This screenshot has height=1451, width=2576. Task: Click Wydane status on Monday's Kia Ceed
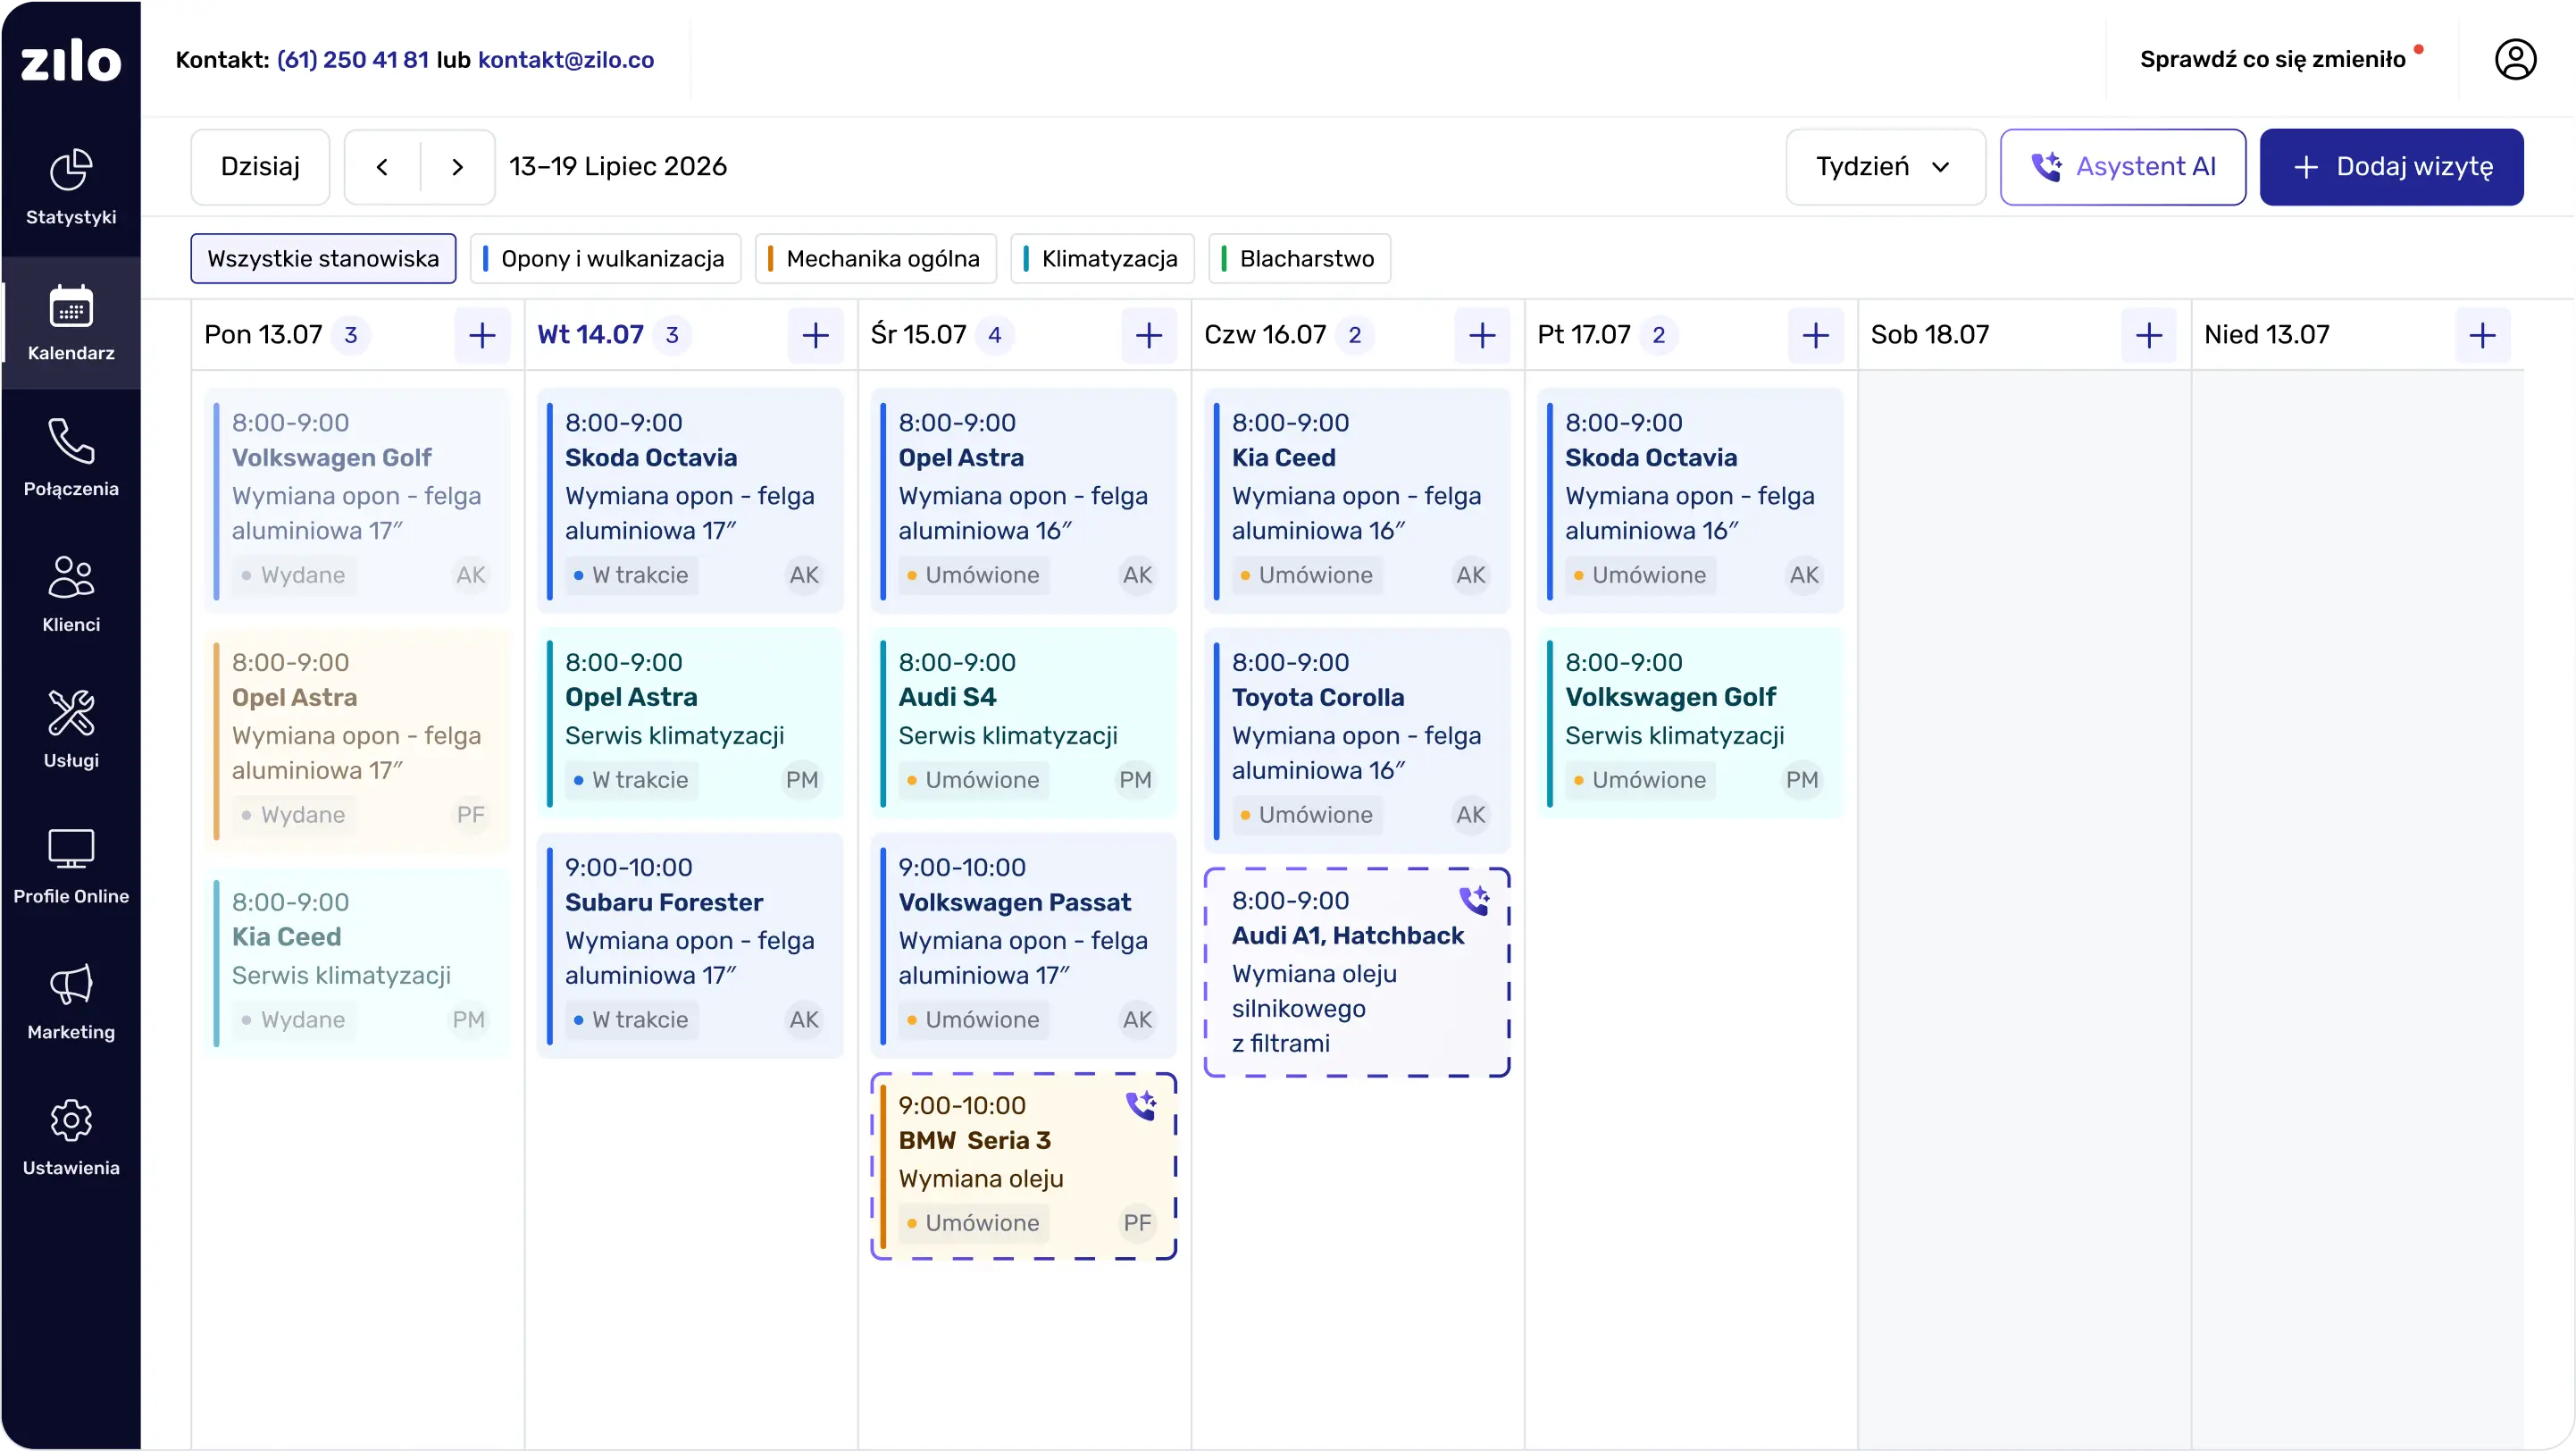294,1020
